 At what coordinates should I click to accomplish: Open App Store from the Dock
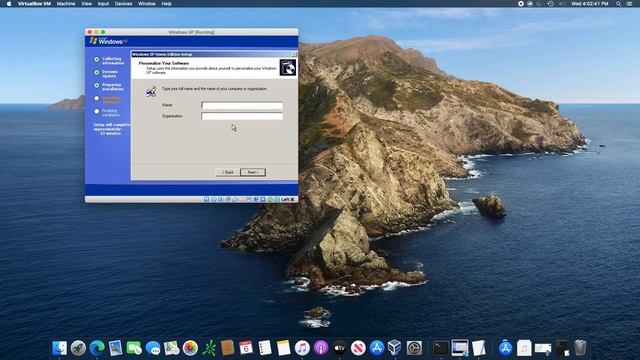point(377,348)
